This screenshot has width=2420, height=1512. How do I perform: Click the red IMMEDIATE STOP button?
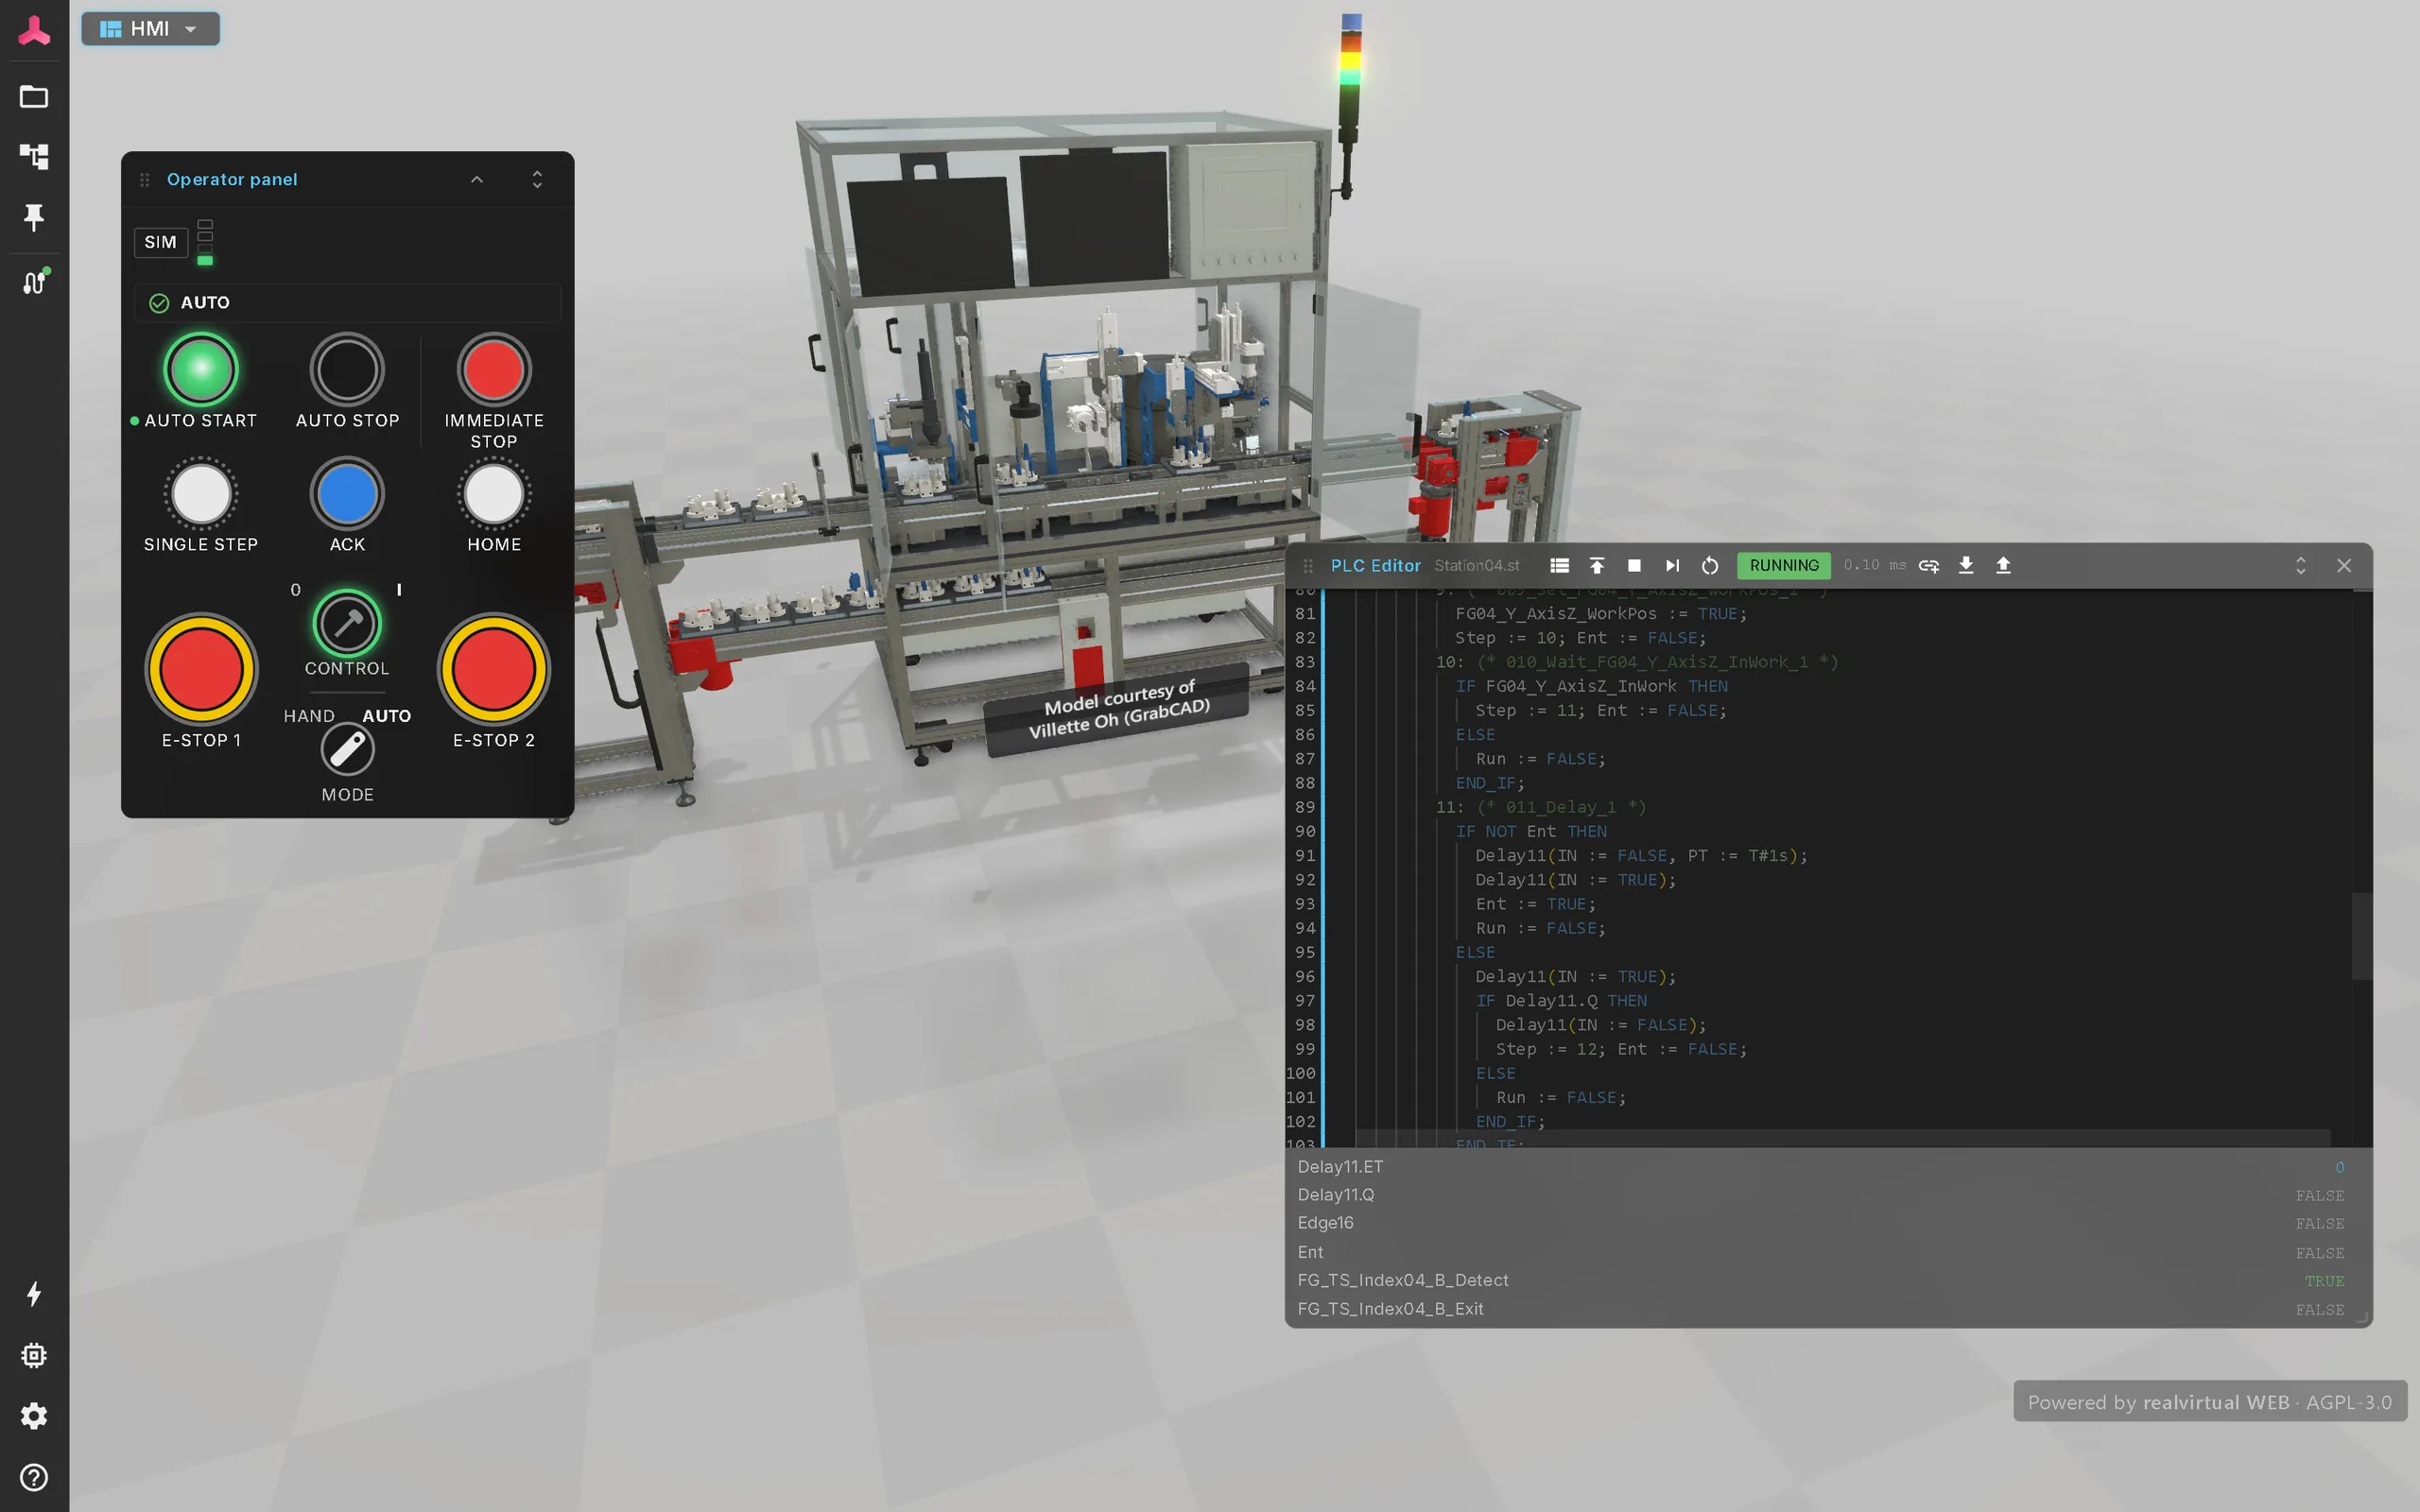point(494,370)
